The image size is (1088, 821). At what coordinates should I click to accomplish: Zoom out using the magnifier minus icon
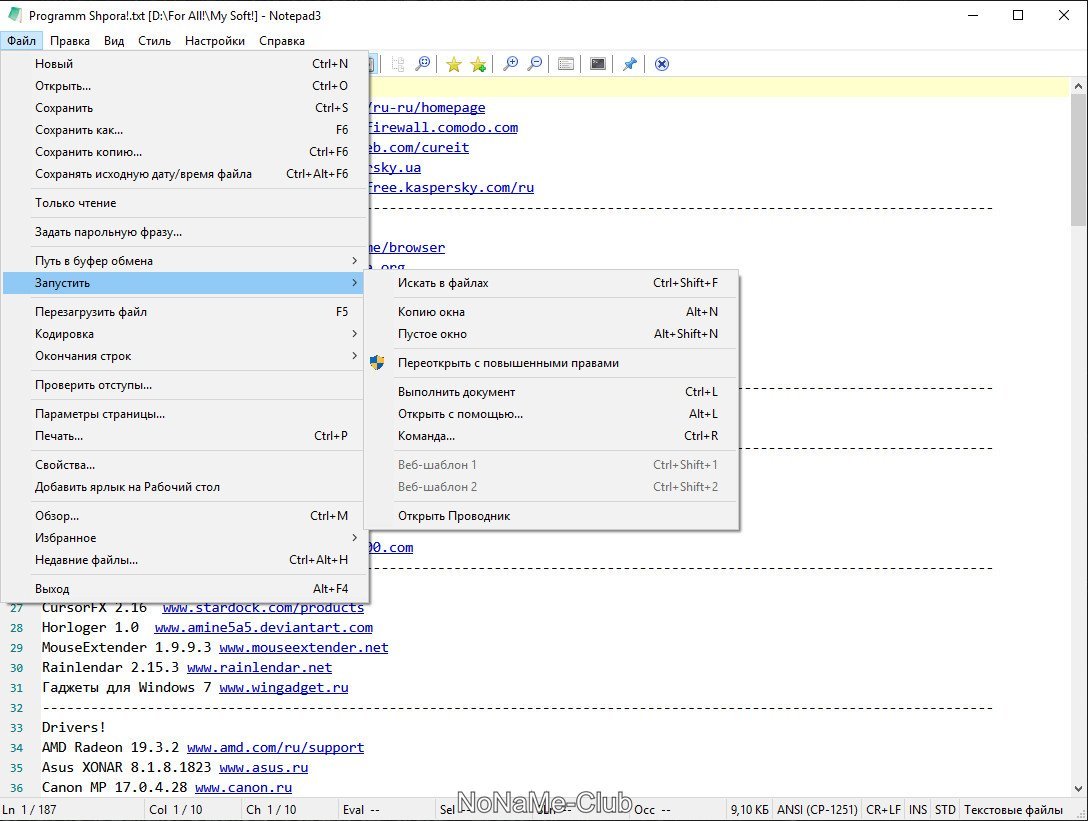tap(535, 64)
